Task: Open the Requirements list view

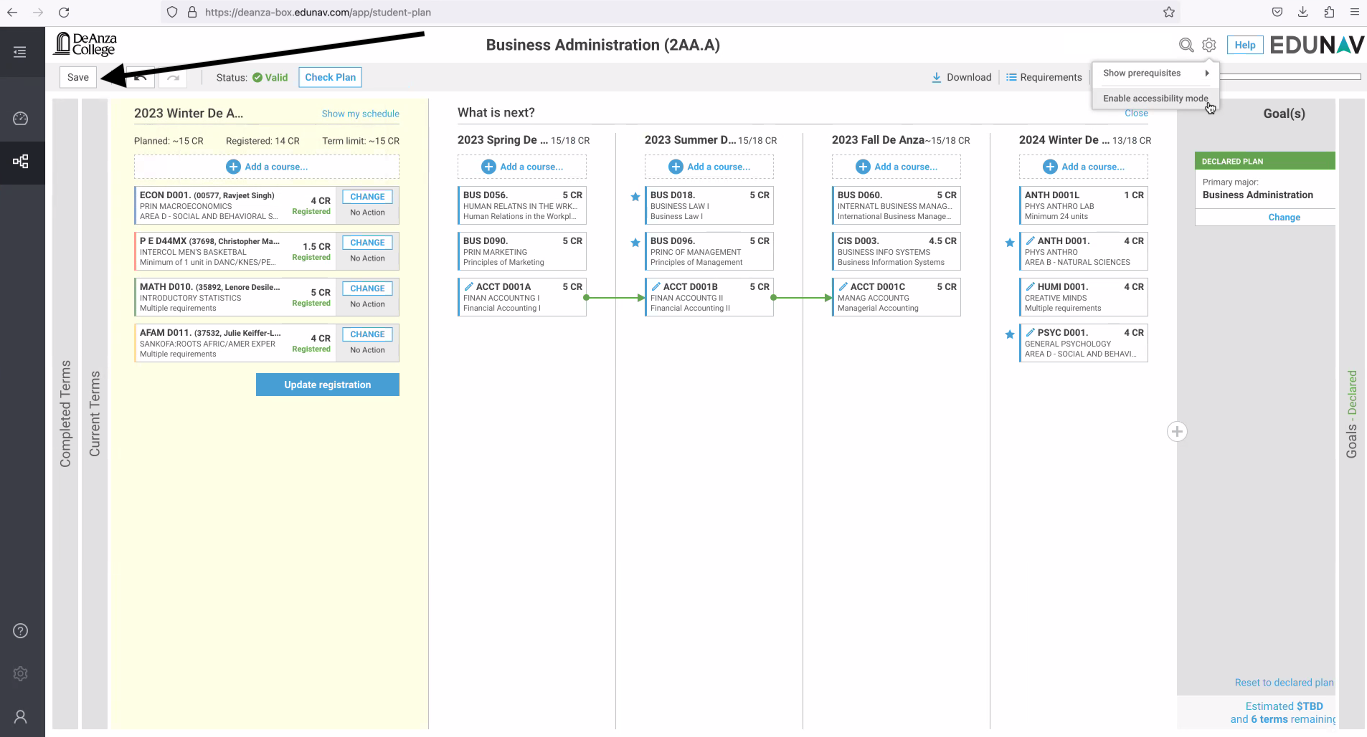Action: tap(1043, 77)
